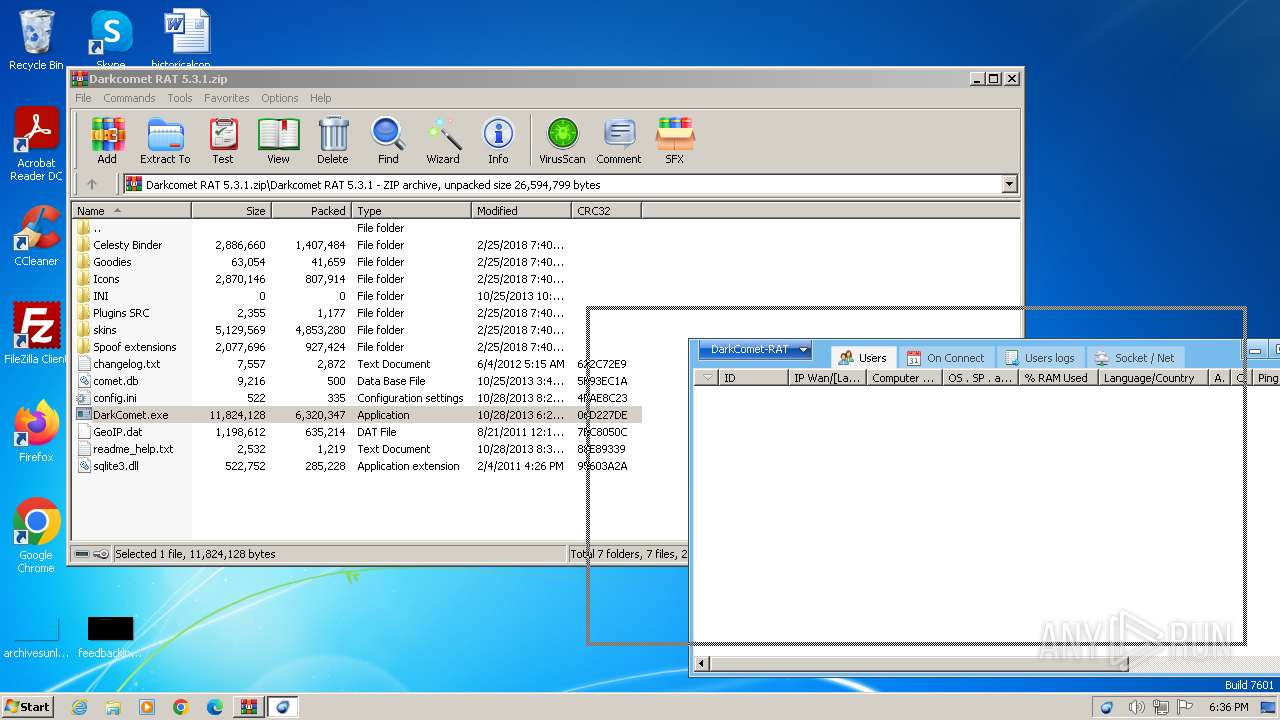
Task: Open FileZilla Client desktop icon
Action: (36, 334)
